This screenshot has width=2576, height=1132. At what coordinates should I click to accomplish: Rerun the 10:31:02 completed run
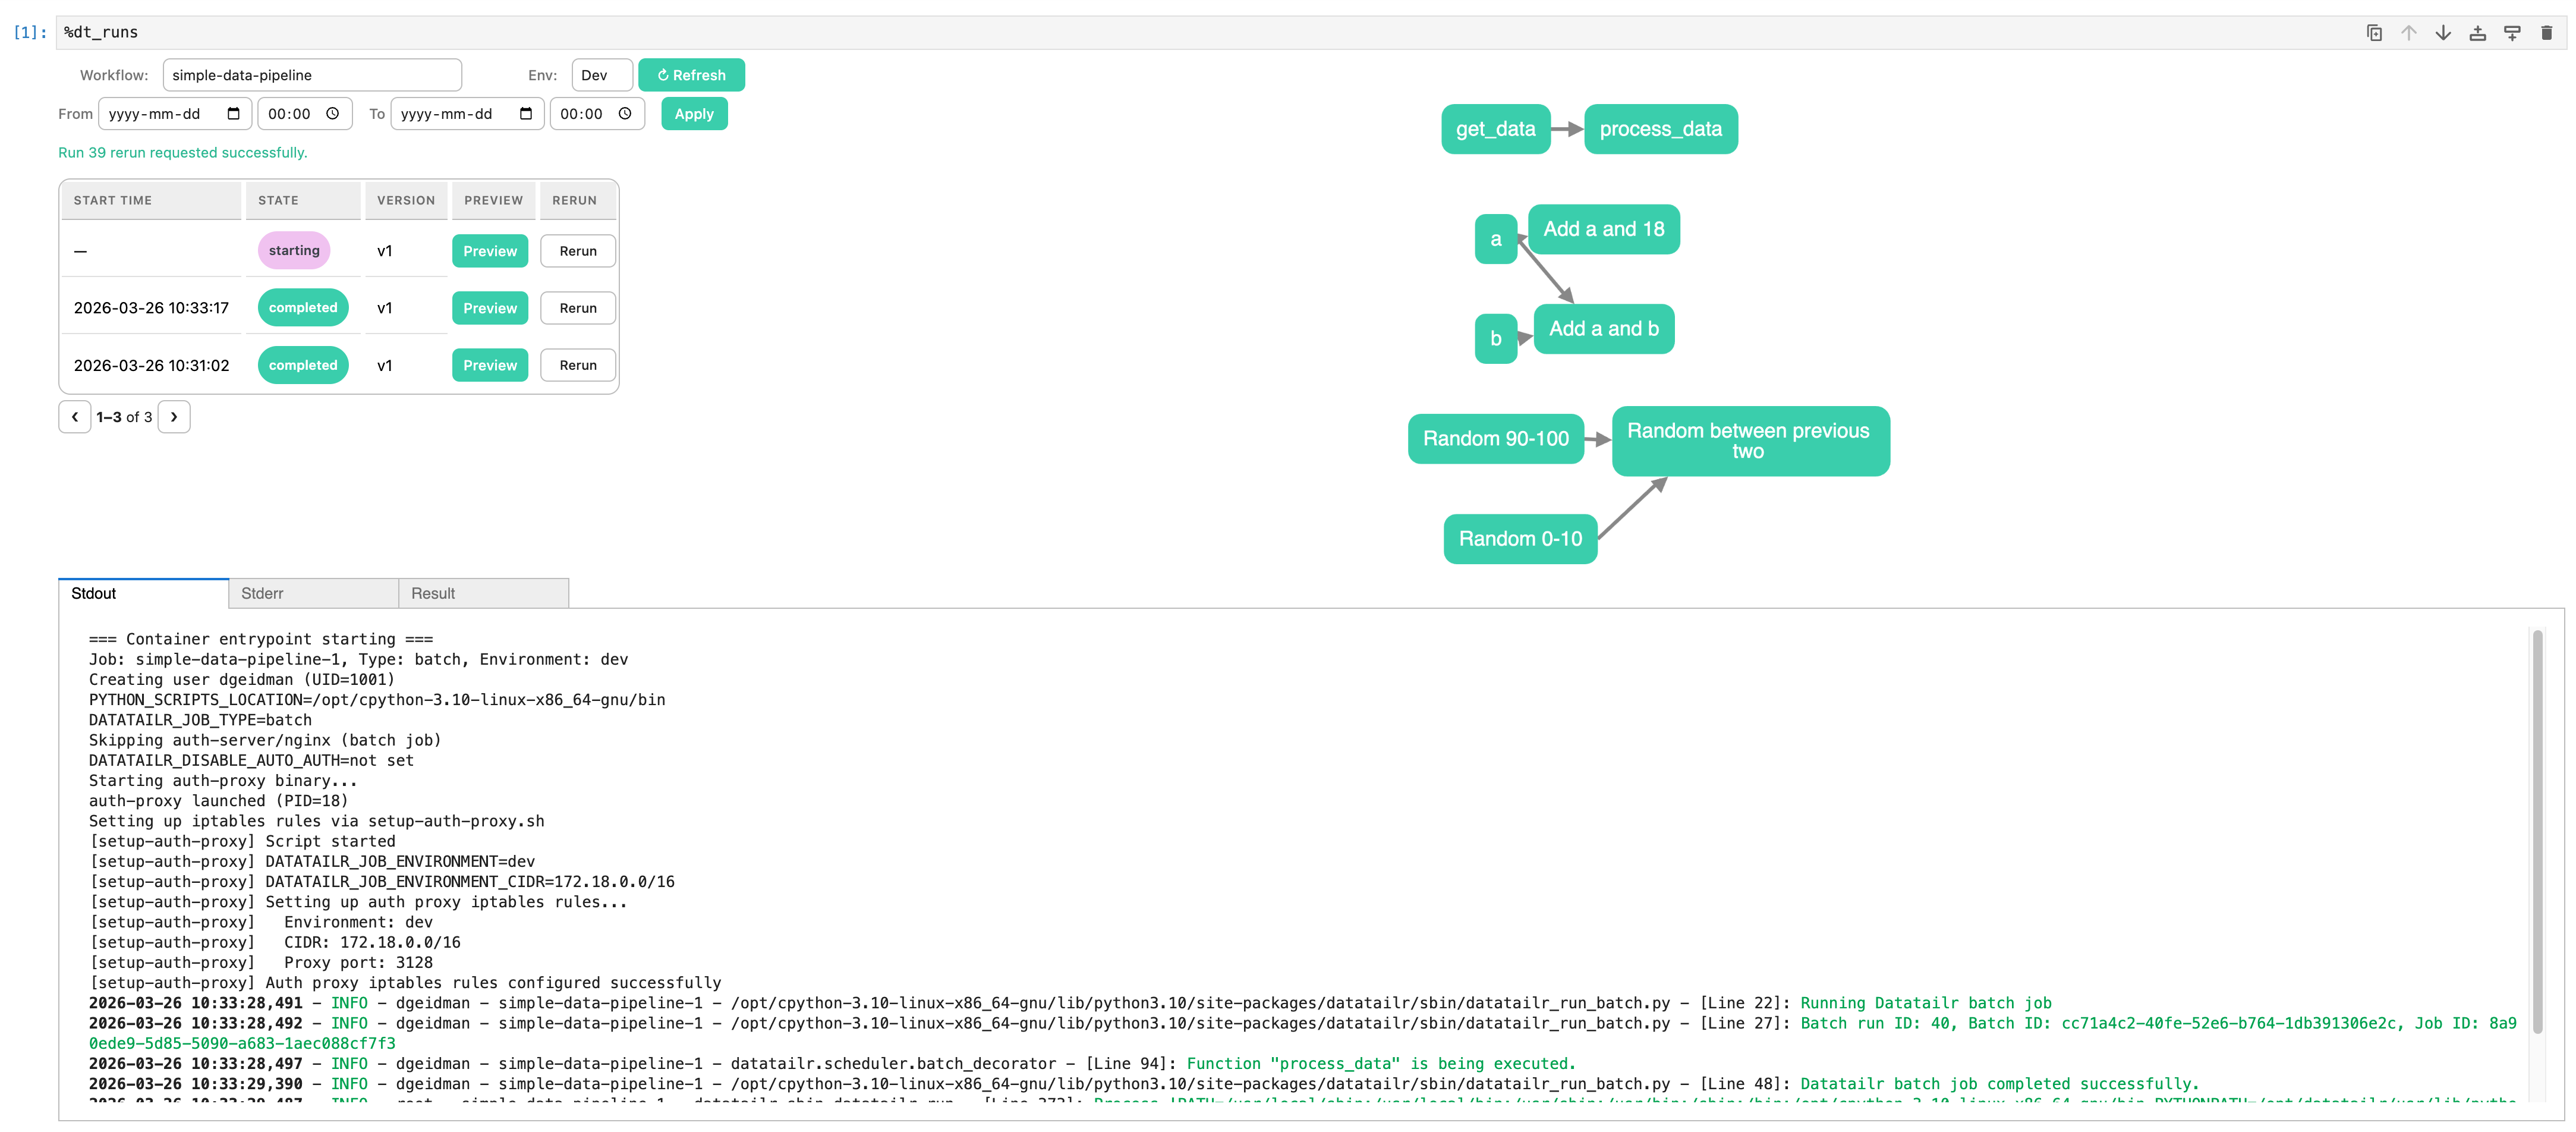tap(578, 364)
